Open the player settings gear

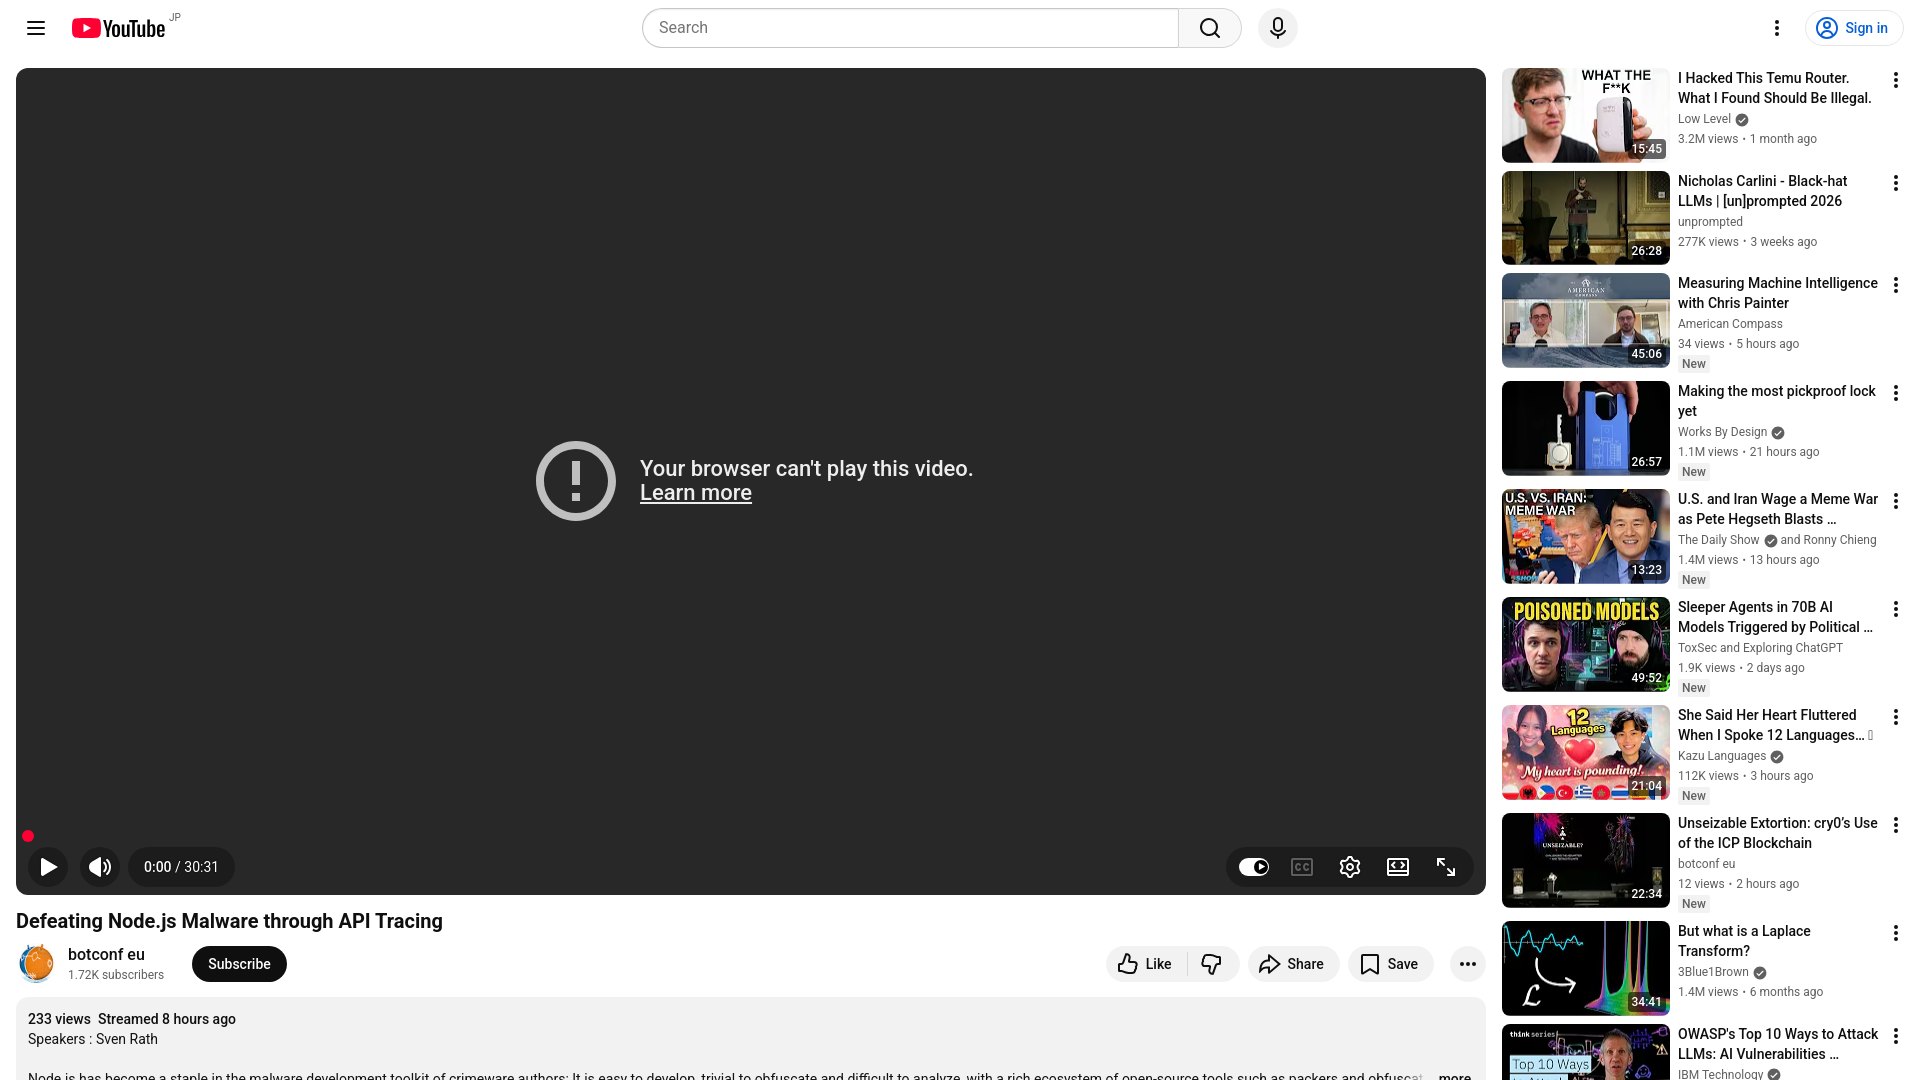1349,867
